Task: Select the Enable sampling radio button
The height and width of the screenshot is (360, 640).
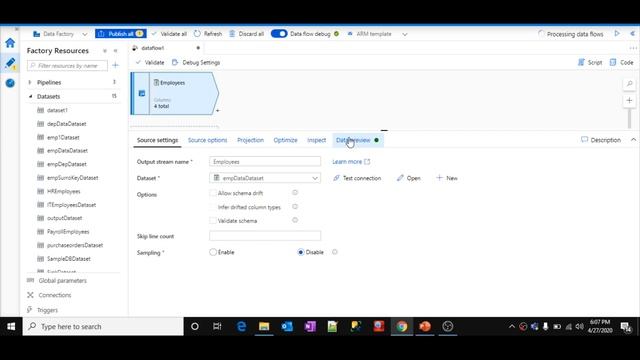Action: [x=213, y=252]
